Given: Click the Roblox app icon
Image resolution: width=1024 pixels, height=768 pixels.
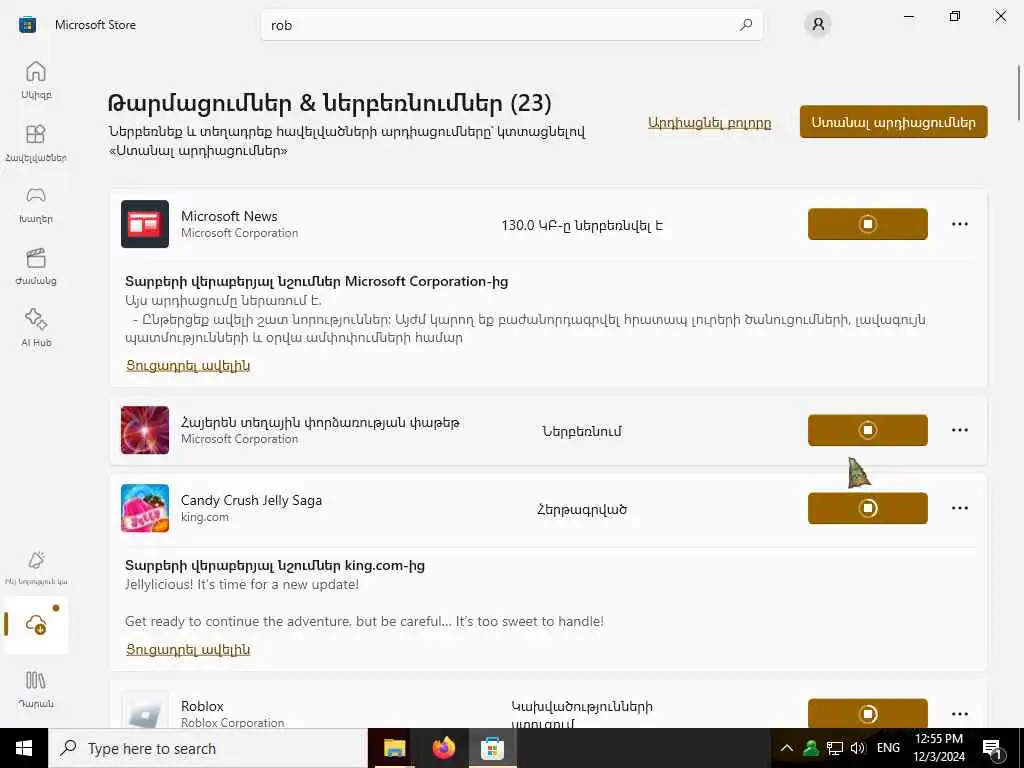Looking at the screenshot, I should click(145, 711).
